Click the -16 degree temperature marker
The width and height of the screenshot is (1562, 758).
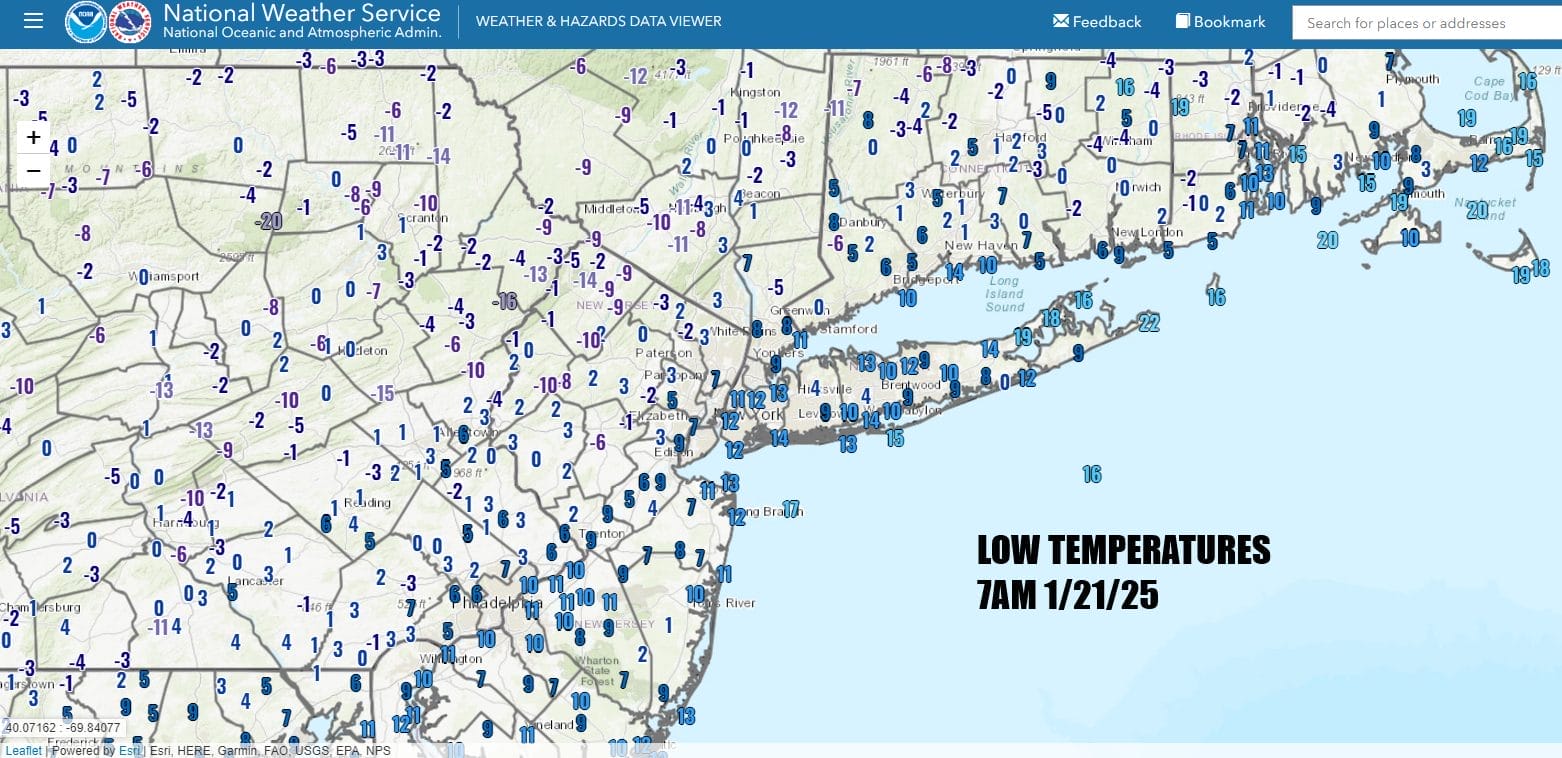click(x=506, y=301)
